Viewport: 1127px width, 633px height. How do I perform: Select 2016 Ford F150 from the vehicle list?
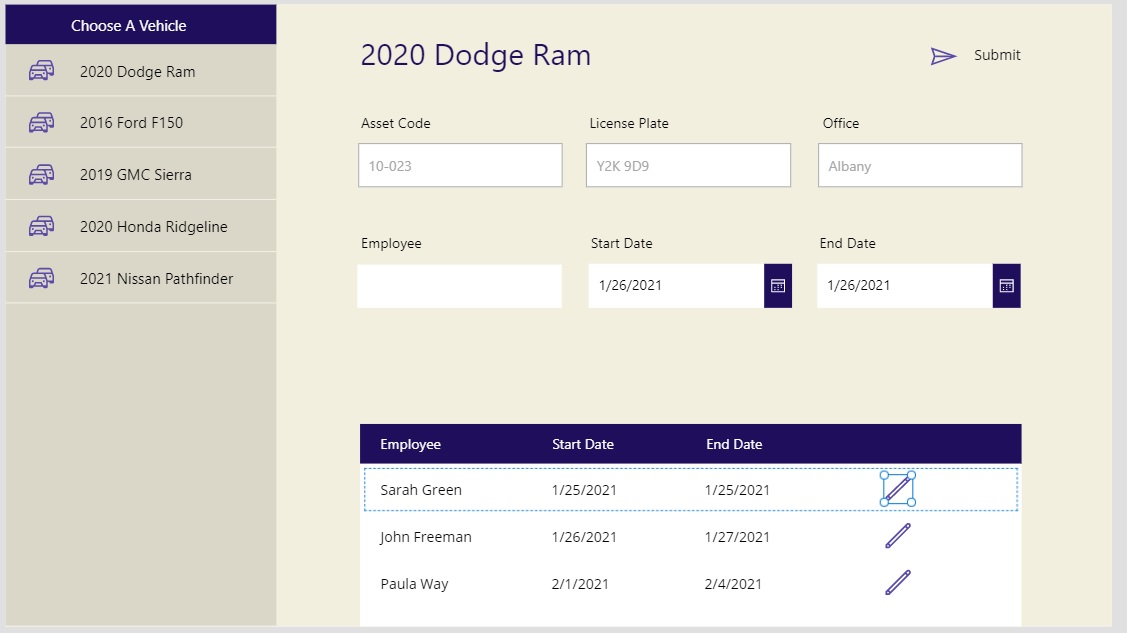tap(131, 122)
